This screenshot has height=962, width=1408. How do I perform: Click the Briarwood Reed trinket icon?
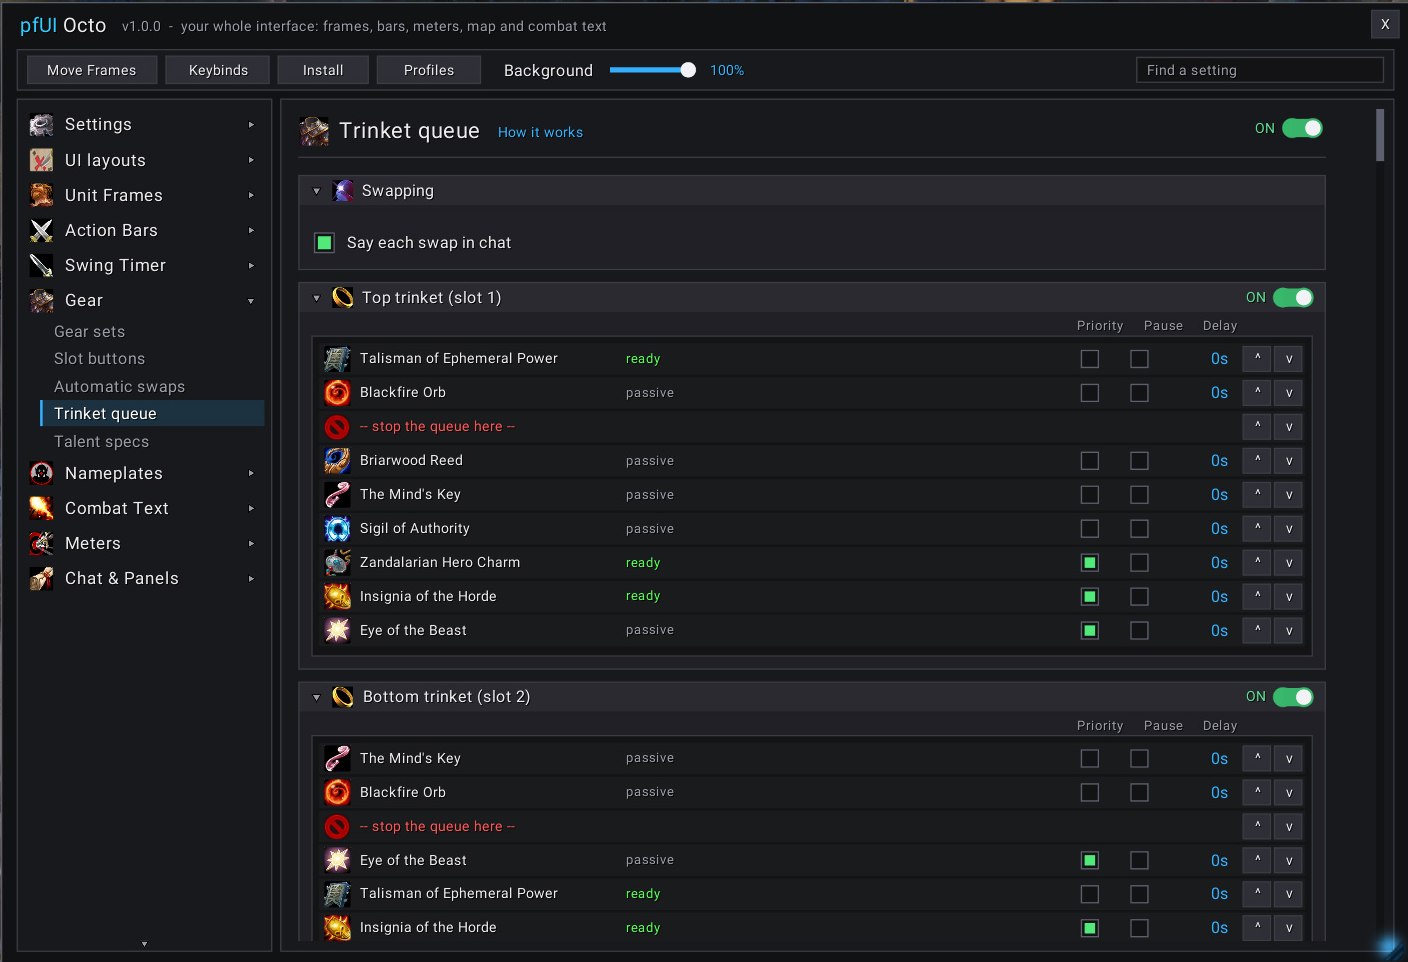point(337,461)
